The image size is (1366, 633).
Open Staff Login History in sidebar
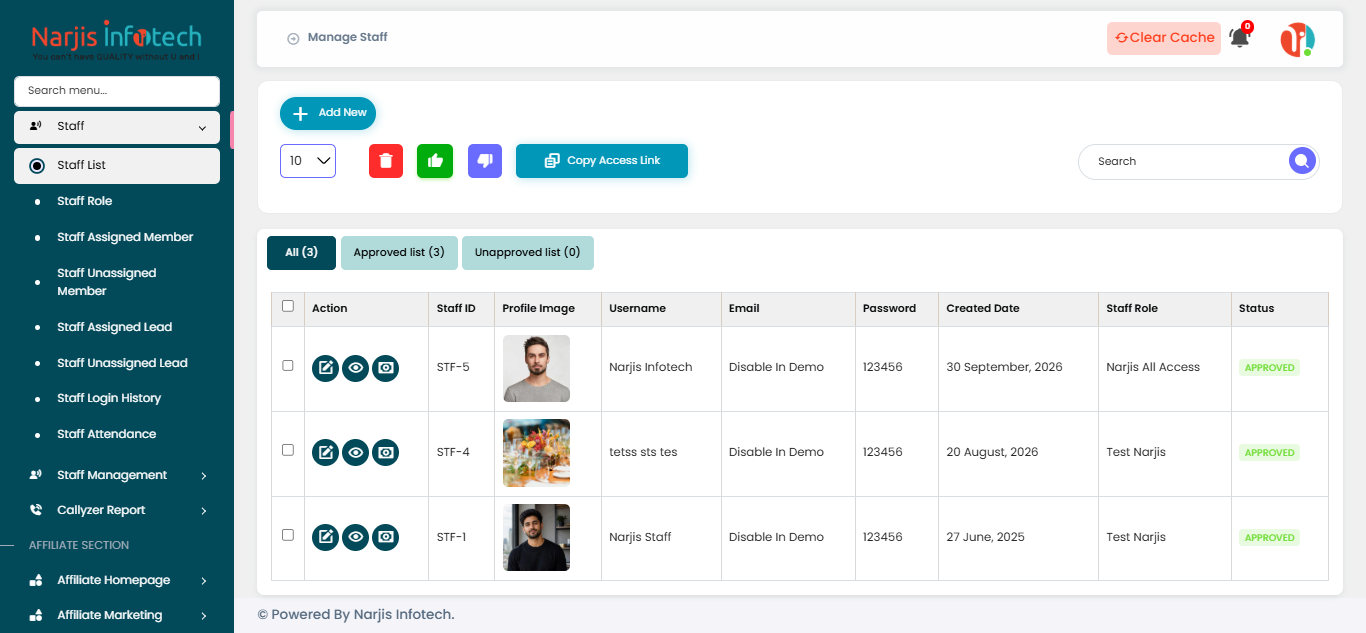click(x=109, y=398)
